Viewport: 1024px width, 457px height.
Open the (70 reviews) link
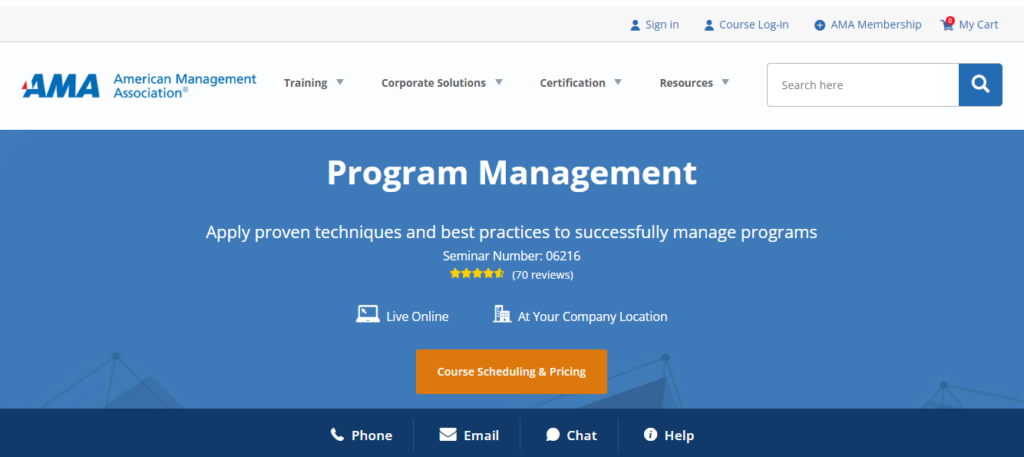543,275
